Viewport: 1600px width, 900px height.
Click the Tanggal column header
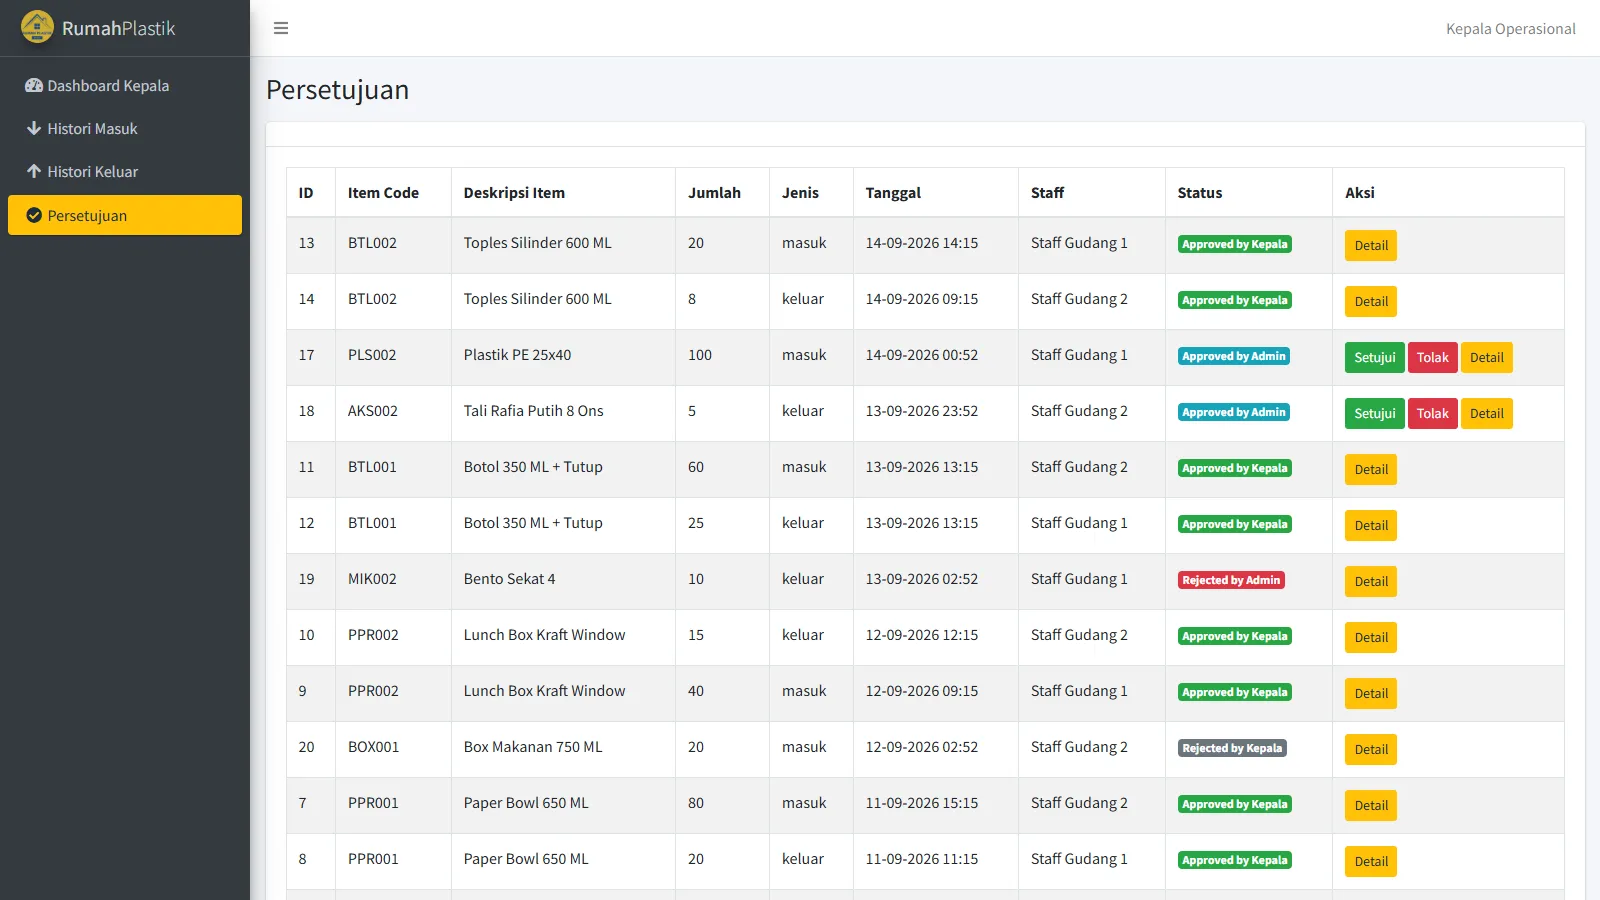coord(893,193)
